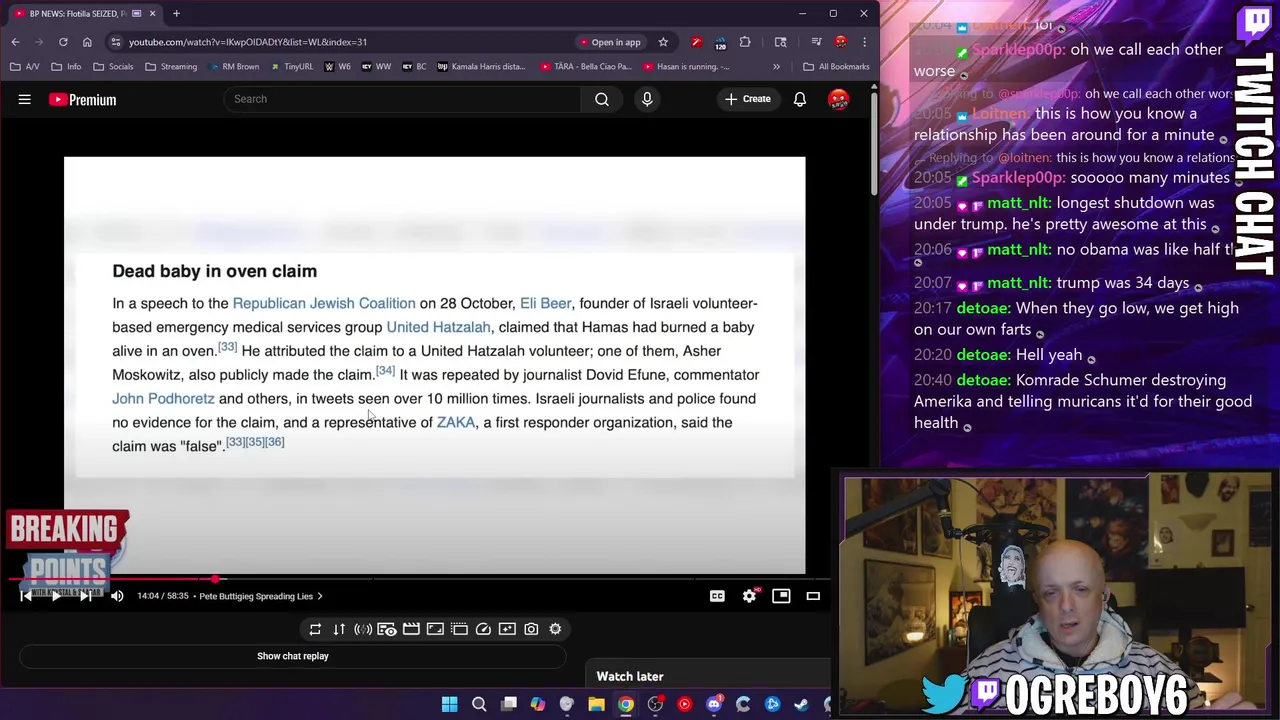Open the WW bookmark

tap(376, 67)
